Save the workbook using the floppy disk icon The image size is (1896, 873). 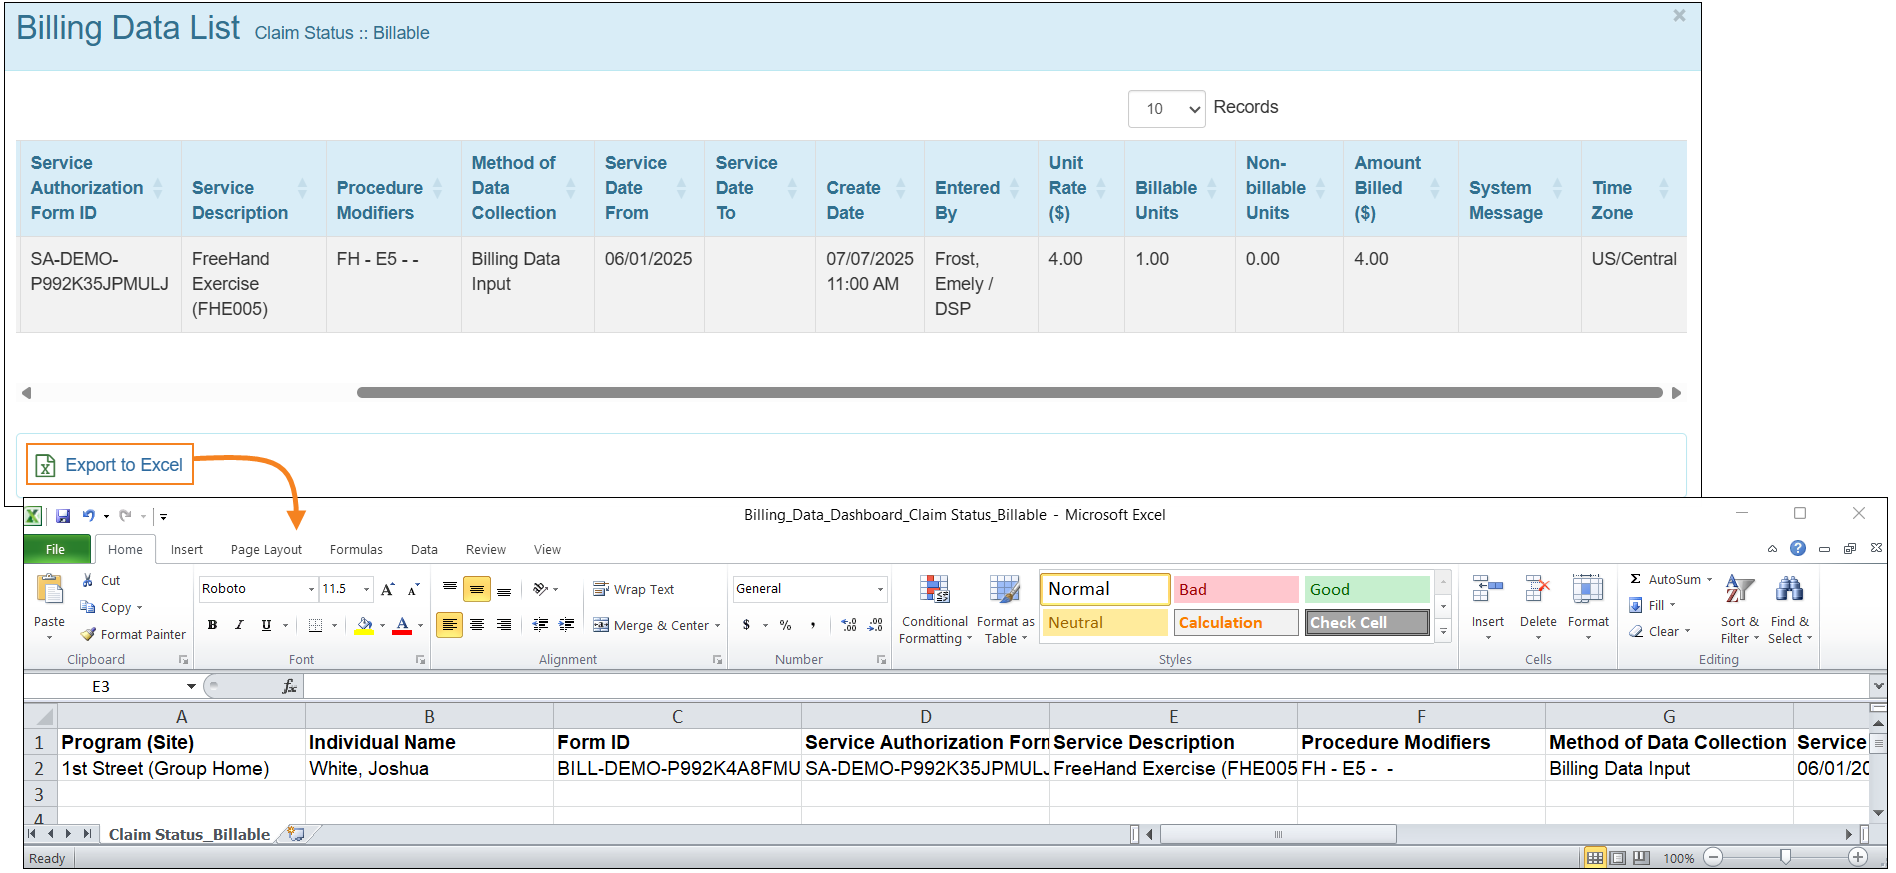click(x=63, y=516)
